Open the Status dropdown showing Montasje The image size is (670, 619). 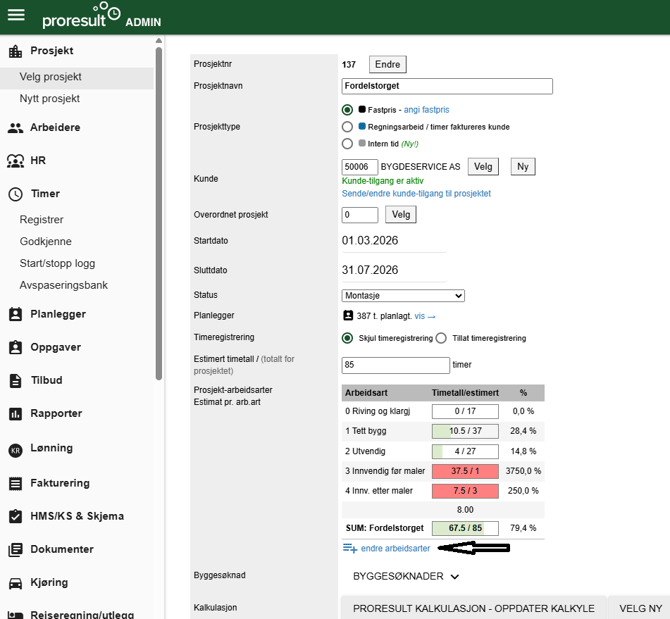(x=403, y=296)
